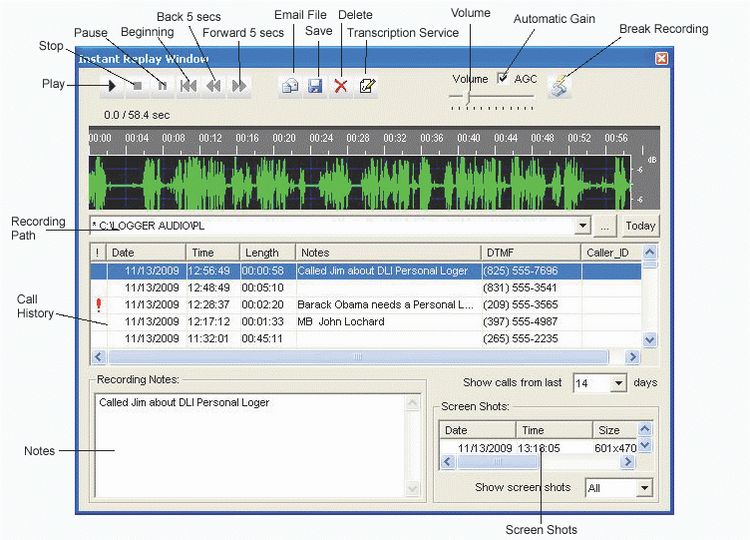Skip forward 5 seconds
Screen dimensions: 750x540
tap(238, 86)
